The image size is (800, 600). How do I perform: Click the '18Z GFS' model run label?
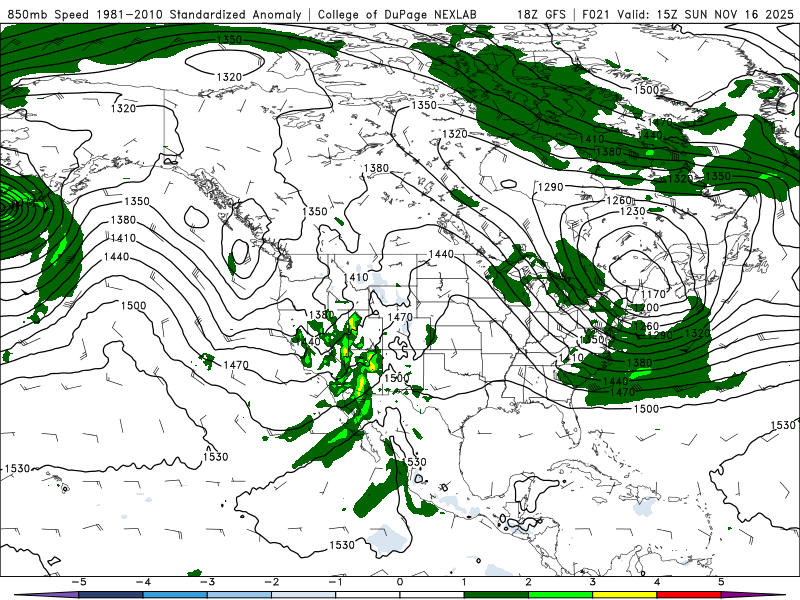(541, 14)
